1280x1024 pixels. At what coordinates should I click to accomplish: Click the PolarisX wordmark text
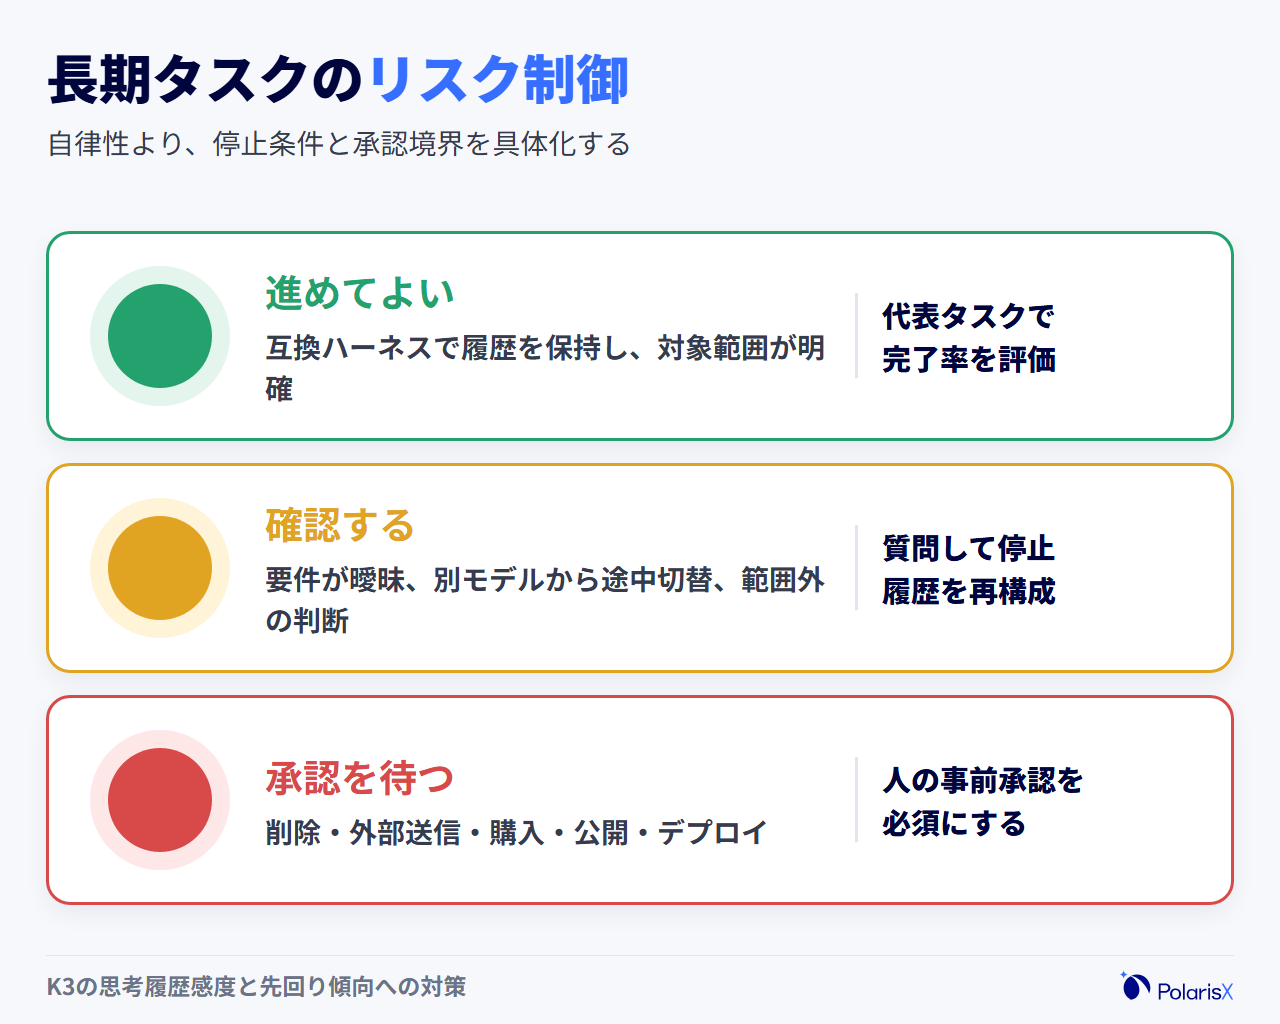coord(1195,991)
